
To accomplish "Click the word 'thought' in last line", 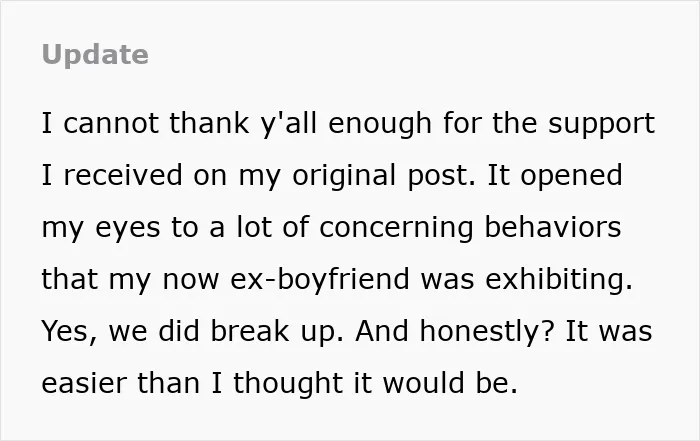I will (288, 385).
